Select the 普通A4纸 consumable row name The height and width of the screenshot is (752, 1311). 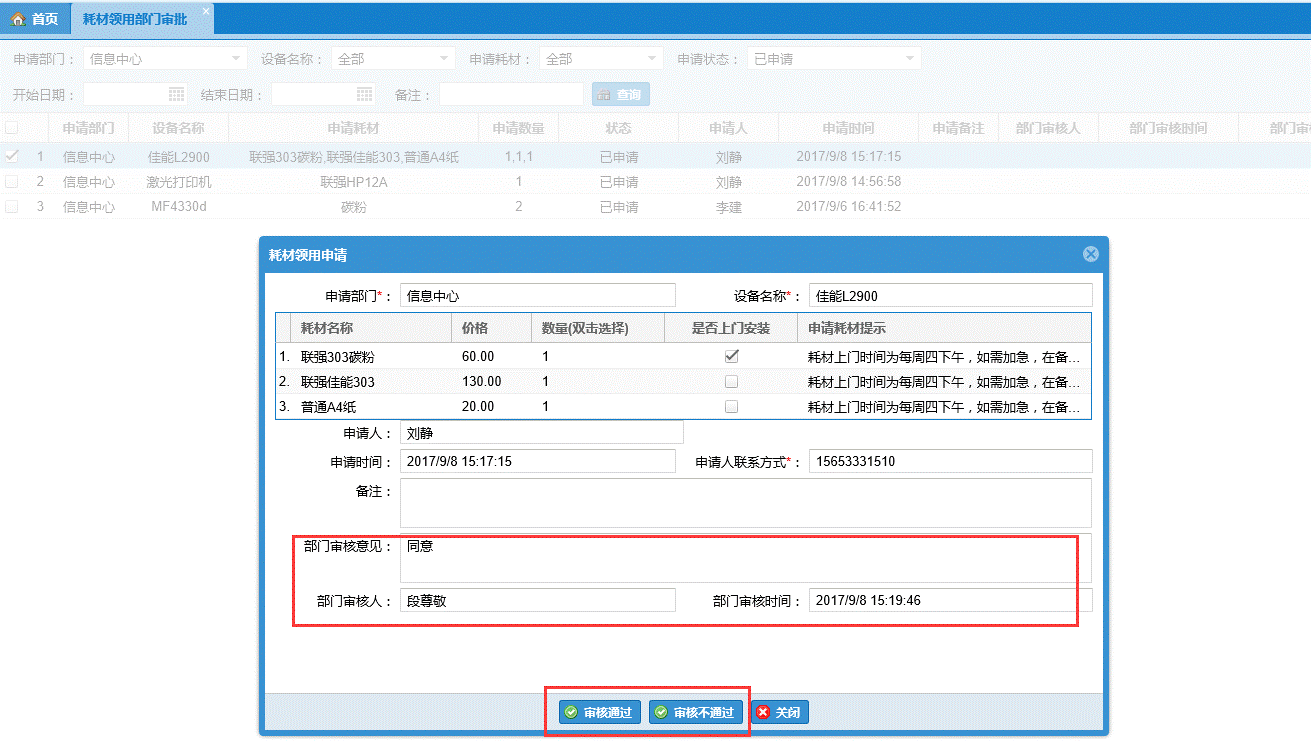[x=329, y=406]
